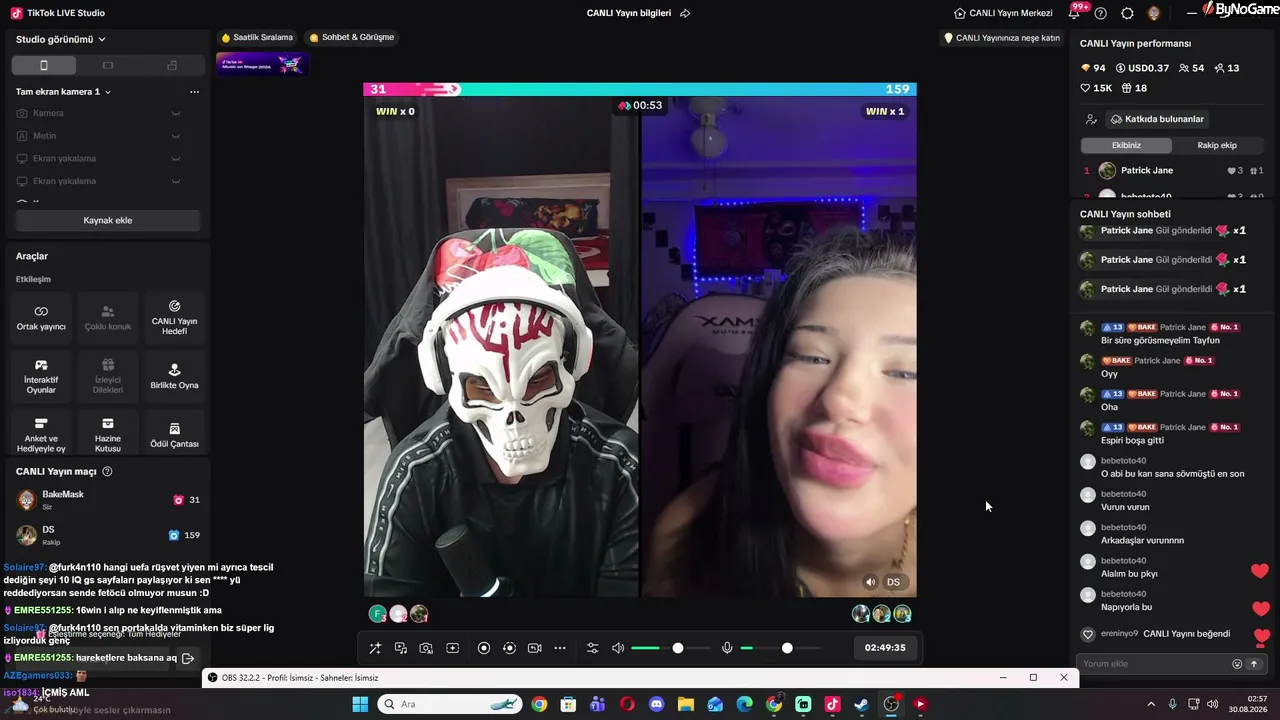Screen dimensions: 1280x720
Task: Open Steam from the taskbar
Action: click(x=861, y=704)
